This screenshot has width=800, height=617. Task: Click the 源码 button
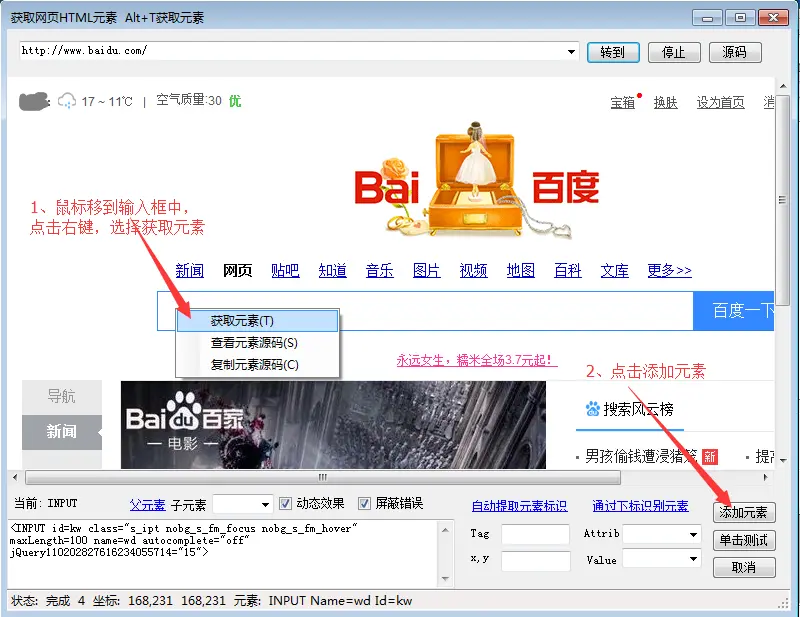click(x=735, y=52)
